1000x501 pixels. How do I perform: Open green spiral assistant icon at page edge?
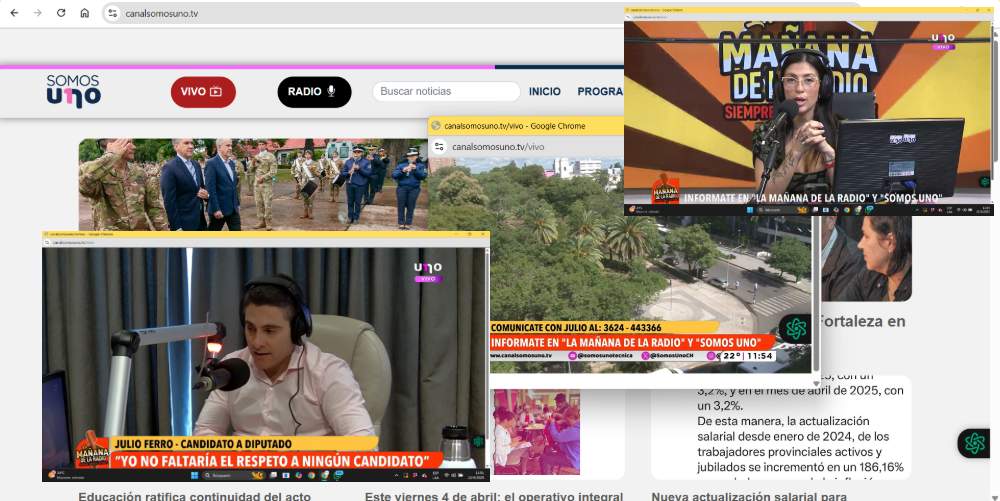click(x=974, y=443)
